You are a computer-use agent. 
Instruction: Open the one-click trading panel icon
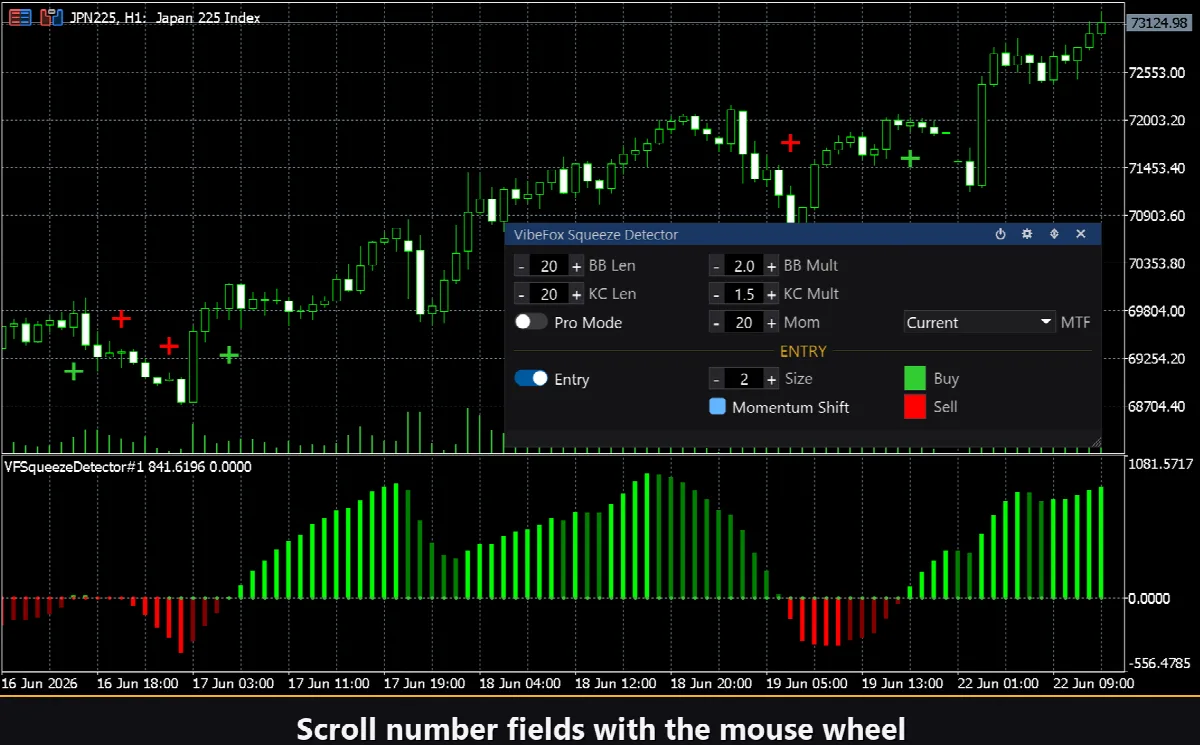click(51, 17)
